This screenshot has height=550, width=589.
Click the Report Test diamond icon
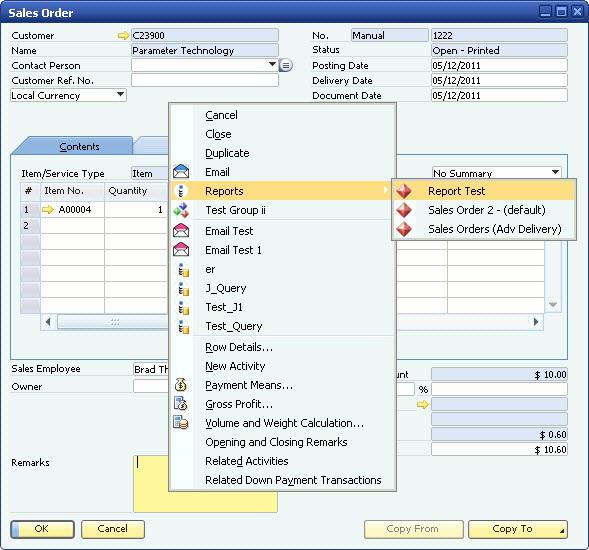tap(404, 191)
